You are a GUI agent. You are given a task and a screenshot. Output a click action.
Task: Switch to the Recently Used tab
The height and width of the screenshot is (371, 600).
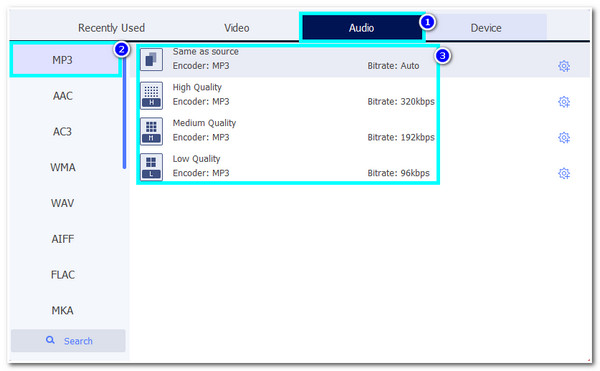[x=111, y=28]
